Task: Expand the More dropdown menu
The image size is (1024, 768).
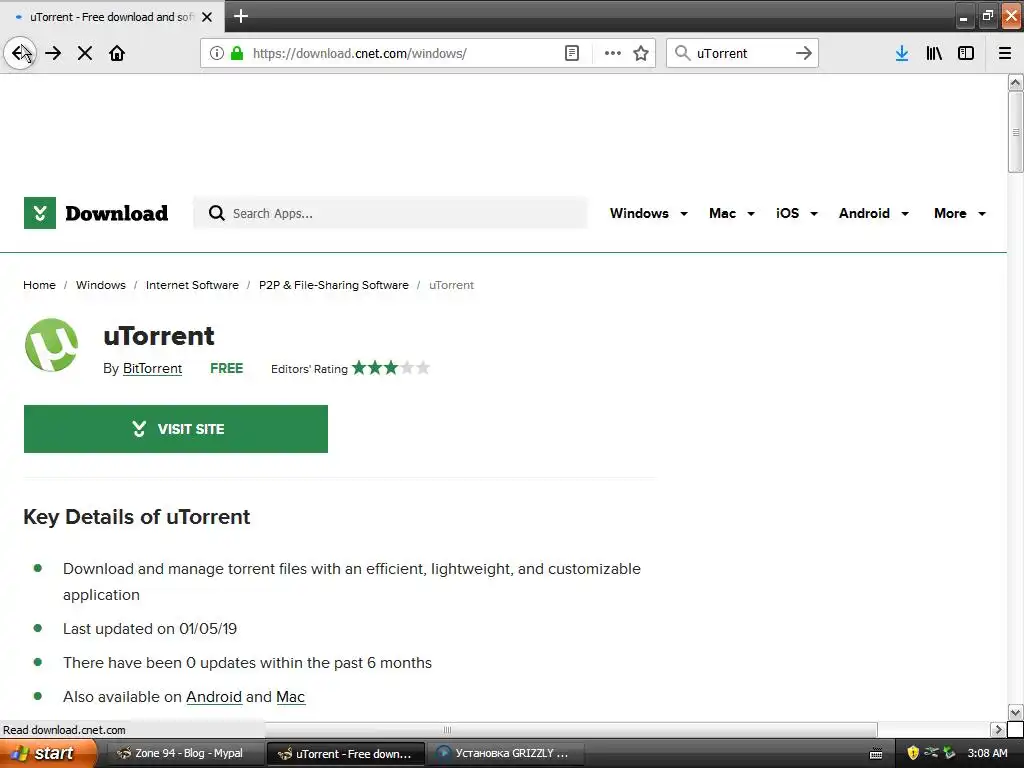Action: [959, 214]
